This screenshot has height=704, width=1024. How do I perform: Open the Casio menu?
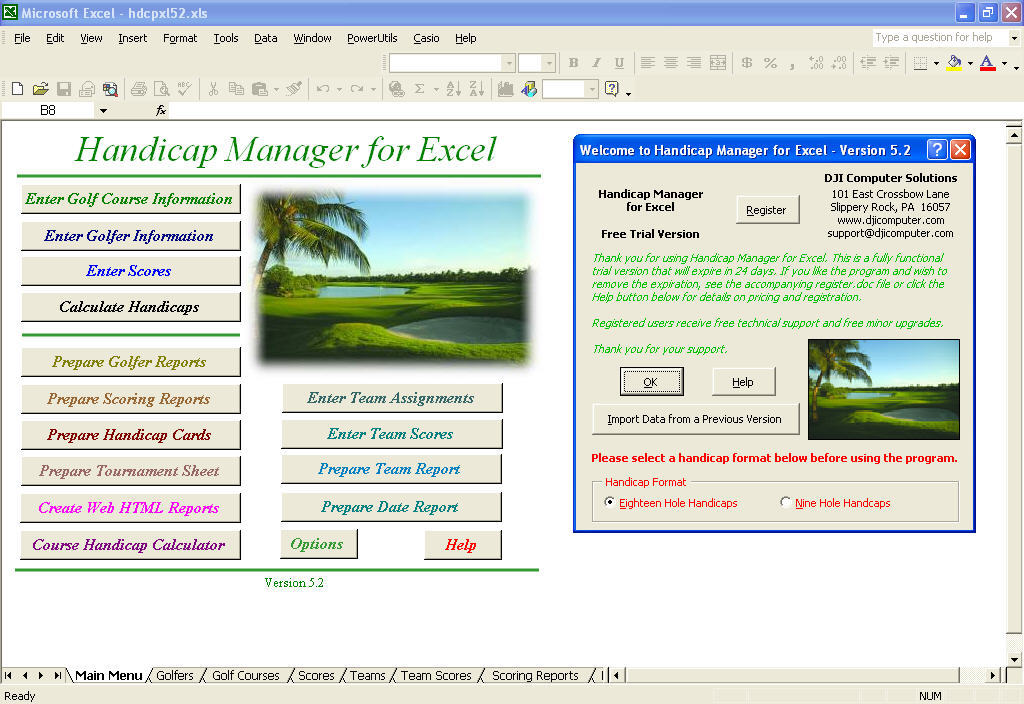pos(426,38)
